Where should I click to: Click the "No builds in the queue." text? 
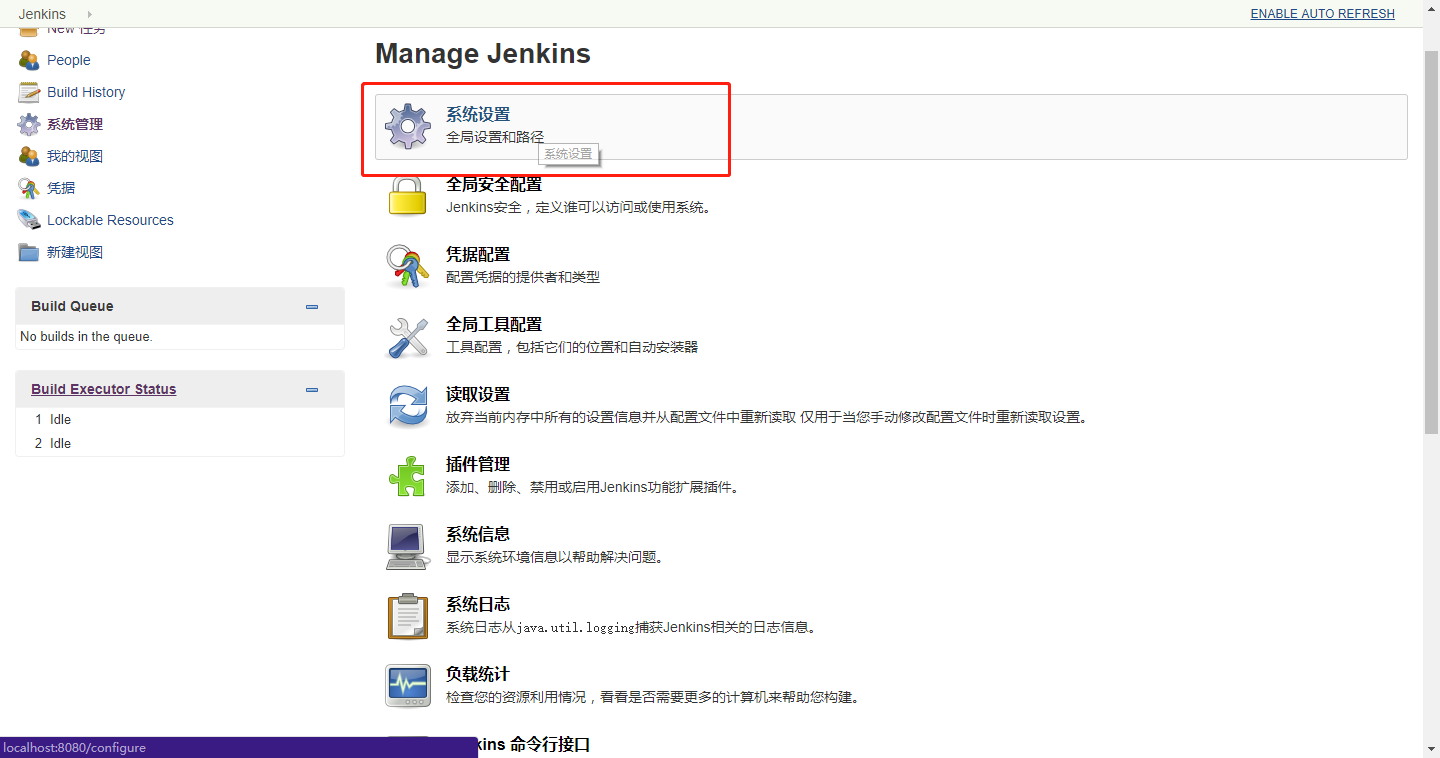86,337
